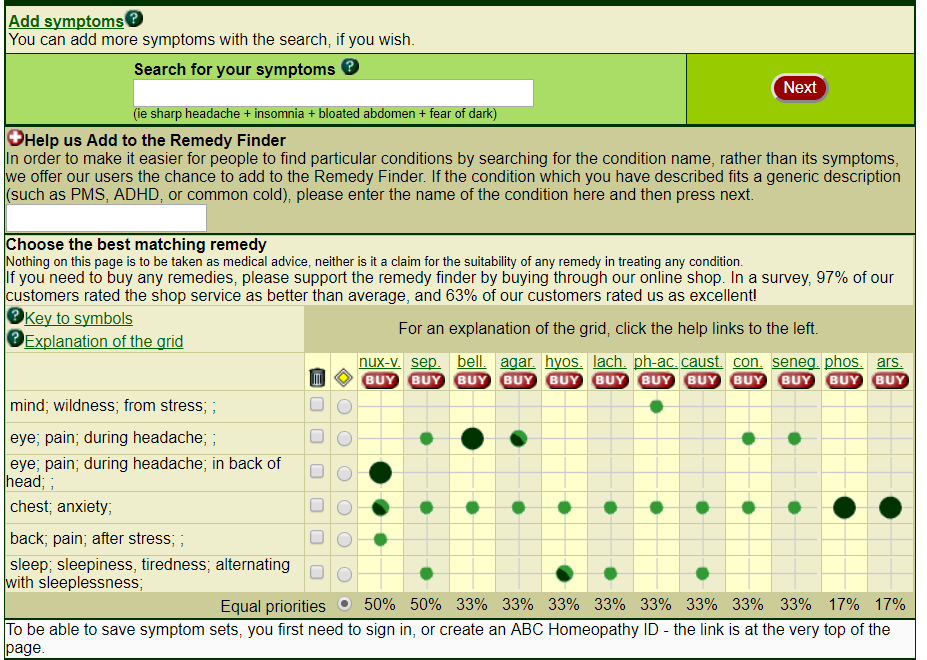Select priority radio for eye; pain; during headache
The width and height of the screenshot is (927, 660).
click(345, 438)
